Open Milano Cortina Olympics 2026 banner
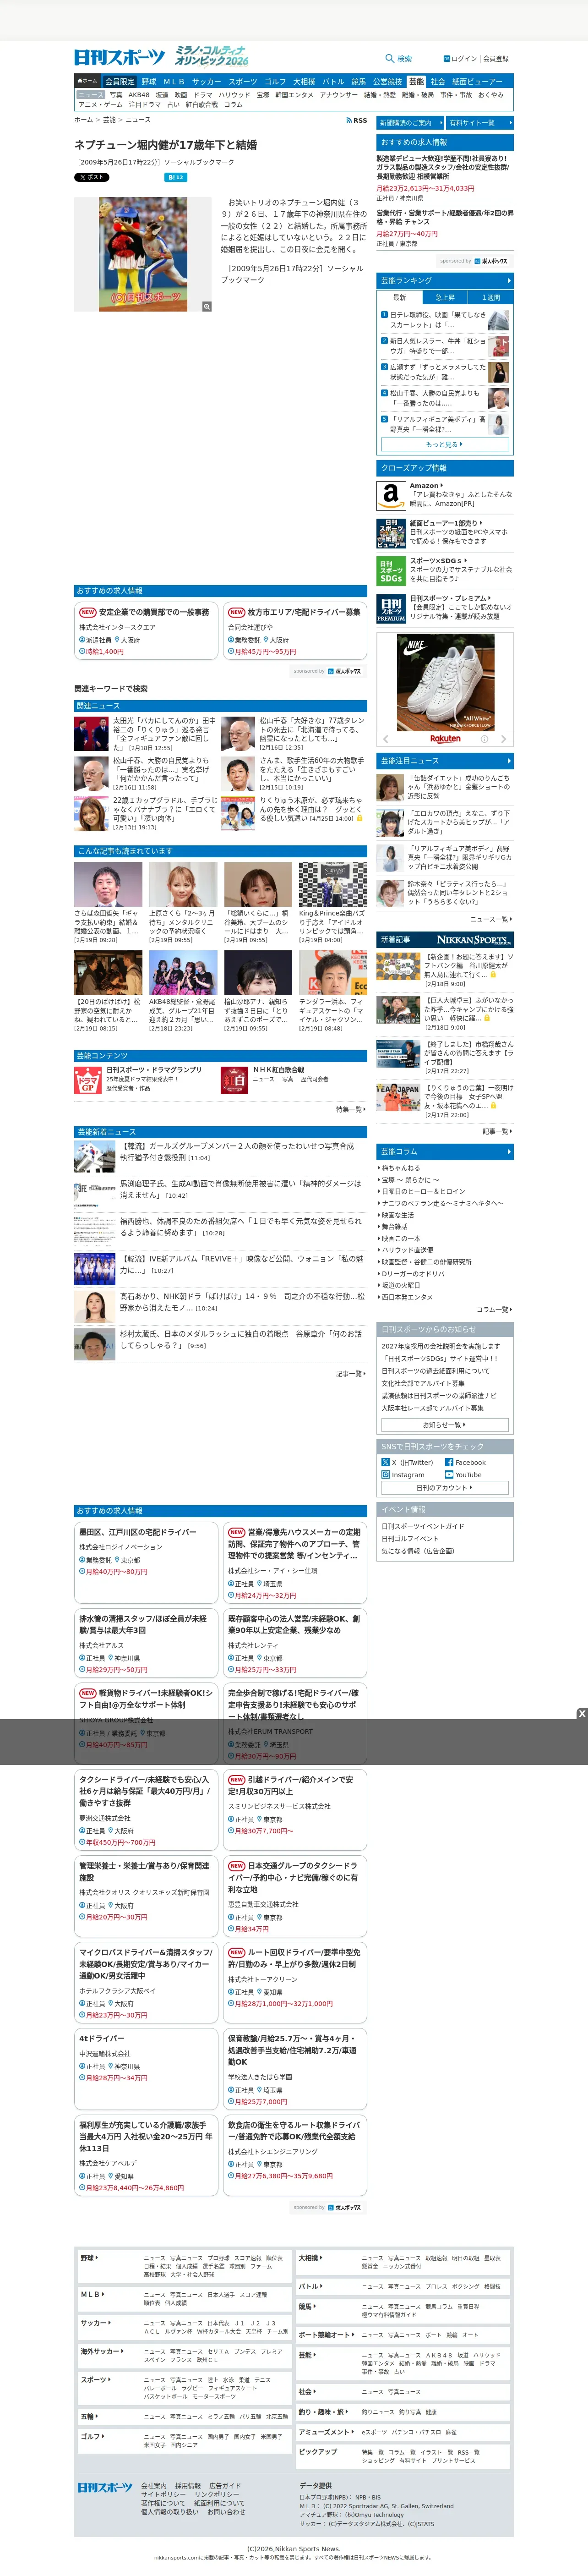588x2576 pixels. 212,56
